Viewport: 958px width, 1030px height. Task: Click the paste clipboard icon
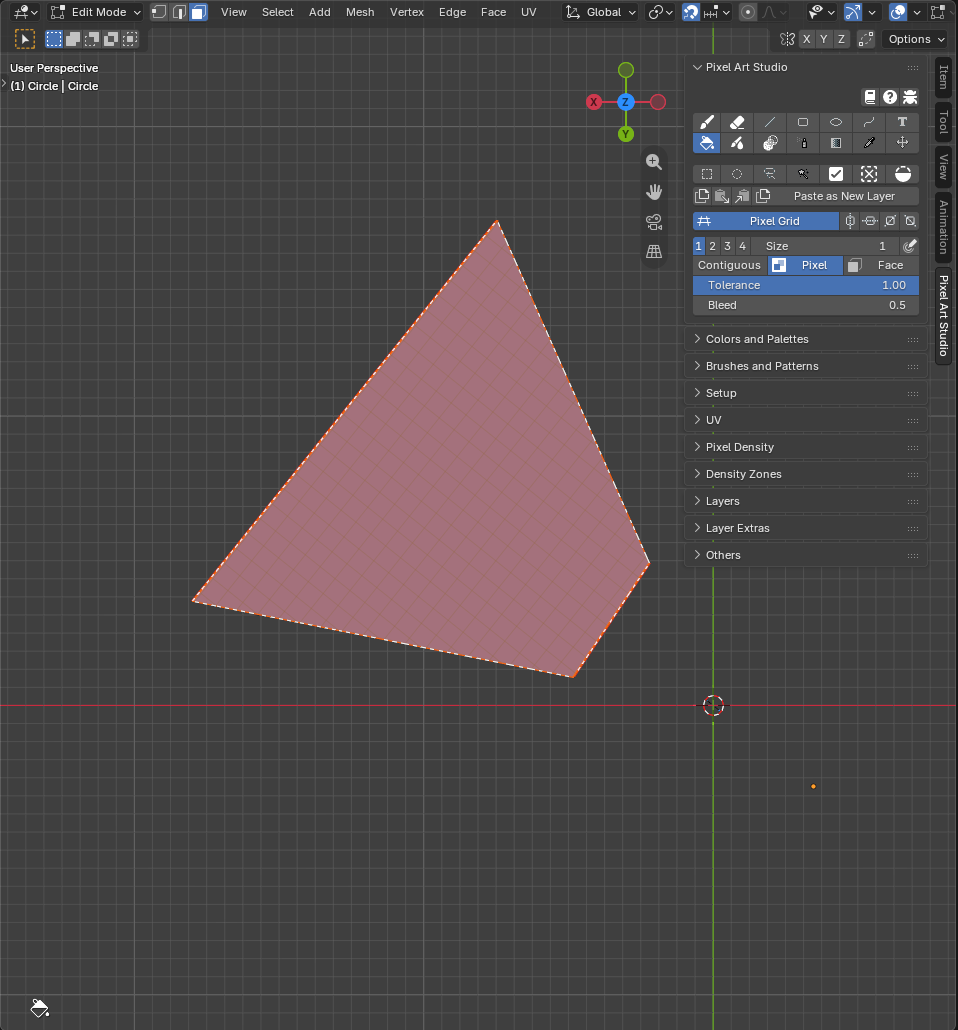(x=721, y=196)
